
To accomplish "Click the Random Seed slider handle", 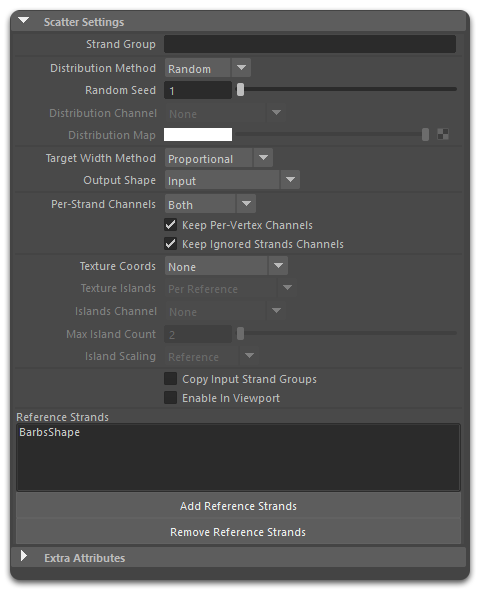I will coord(240,90).
